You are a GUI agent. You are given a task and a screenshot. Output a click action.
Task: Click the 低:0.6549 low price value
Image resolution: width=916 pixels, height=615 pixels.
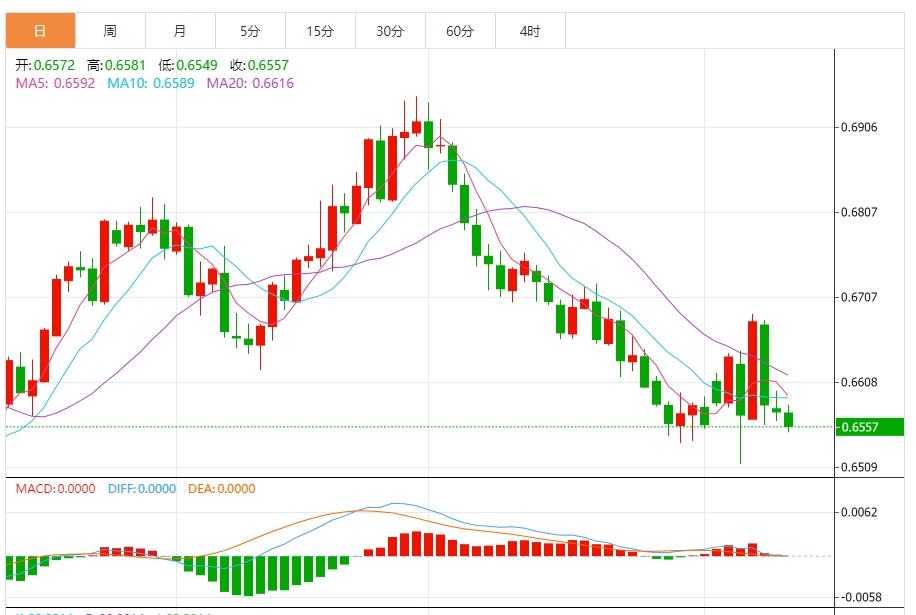(188, 65)
